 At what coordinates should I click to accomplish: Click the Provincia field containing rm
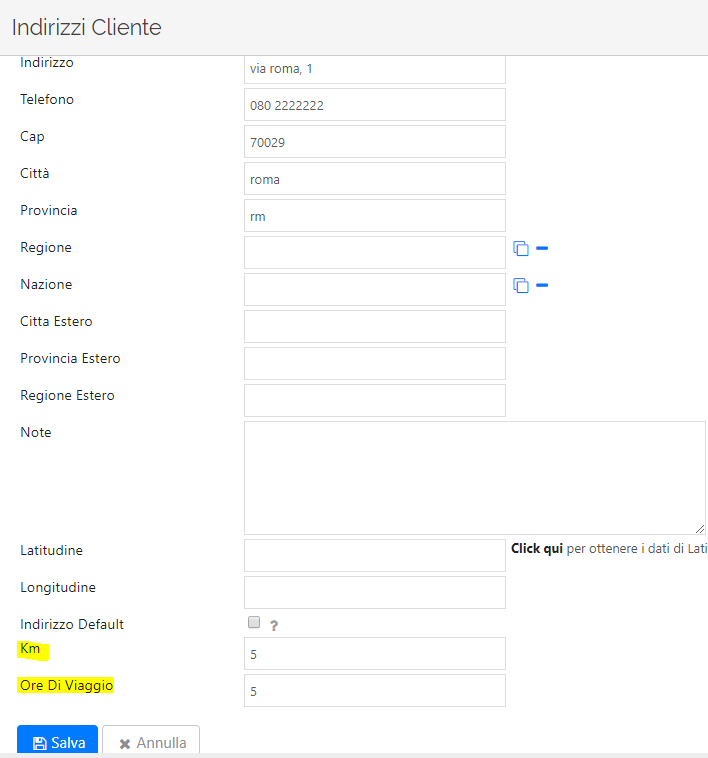point(375,216)
